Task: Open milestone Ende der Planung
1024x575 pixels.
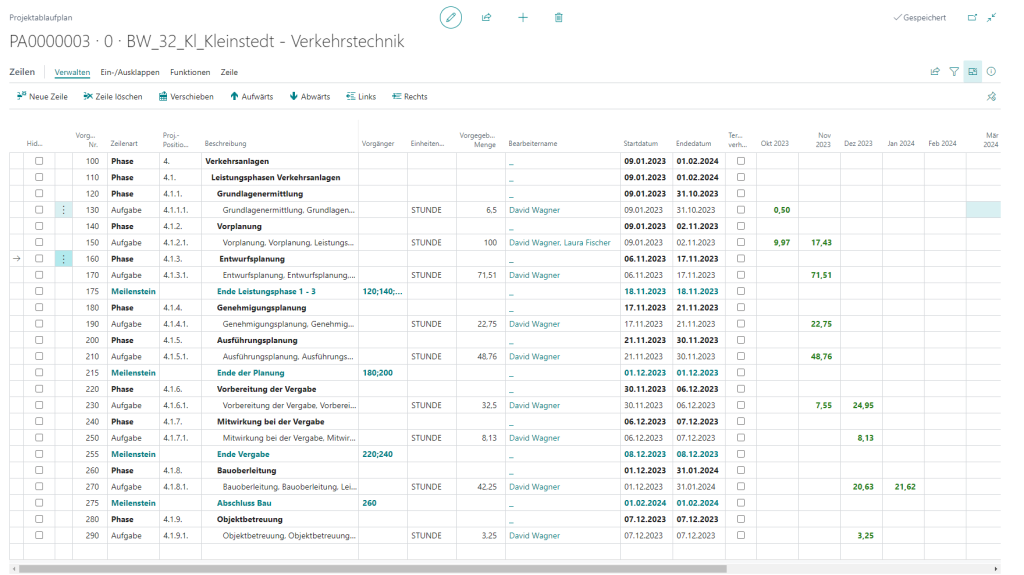Action: tap(251, 373)
